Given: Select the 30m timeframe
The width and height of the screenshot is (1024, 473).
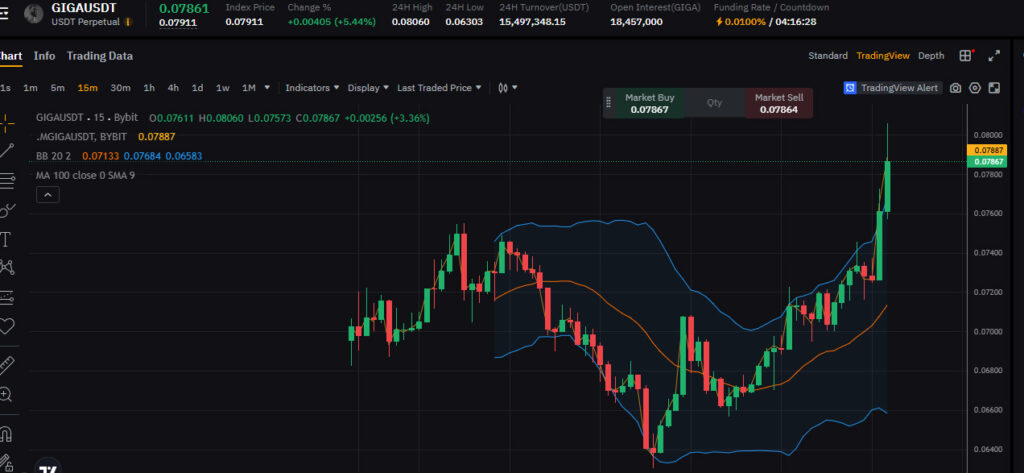Looking at the screenshot, I should point(120,88).
